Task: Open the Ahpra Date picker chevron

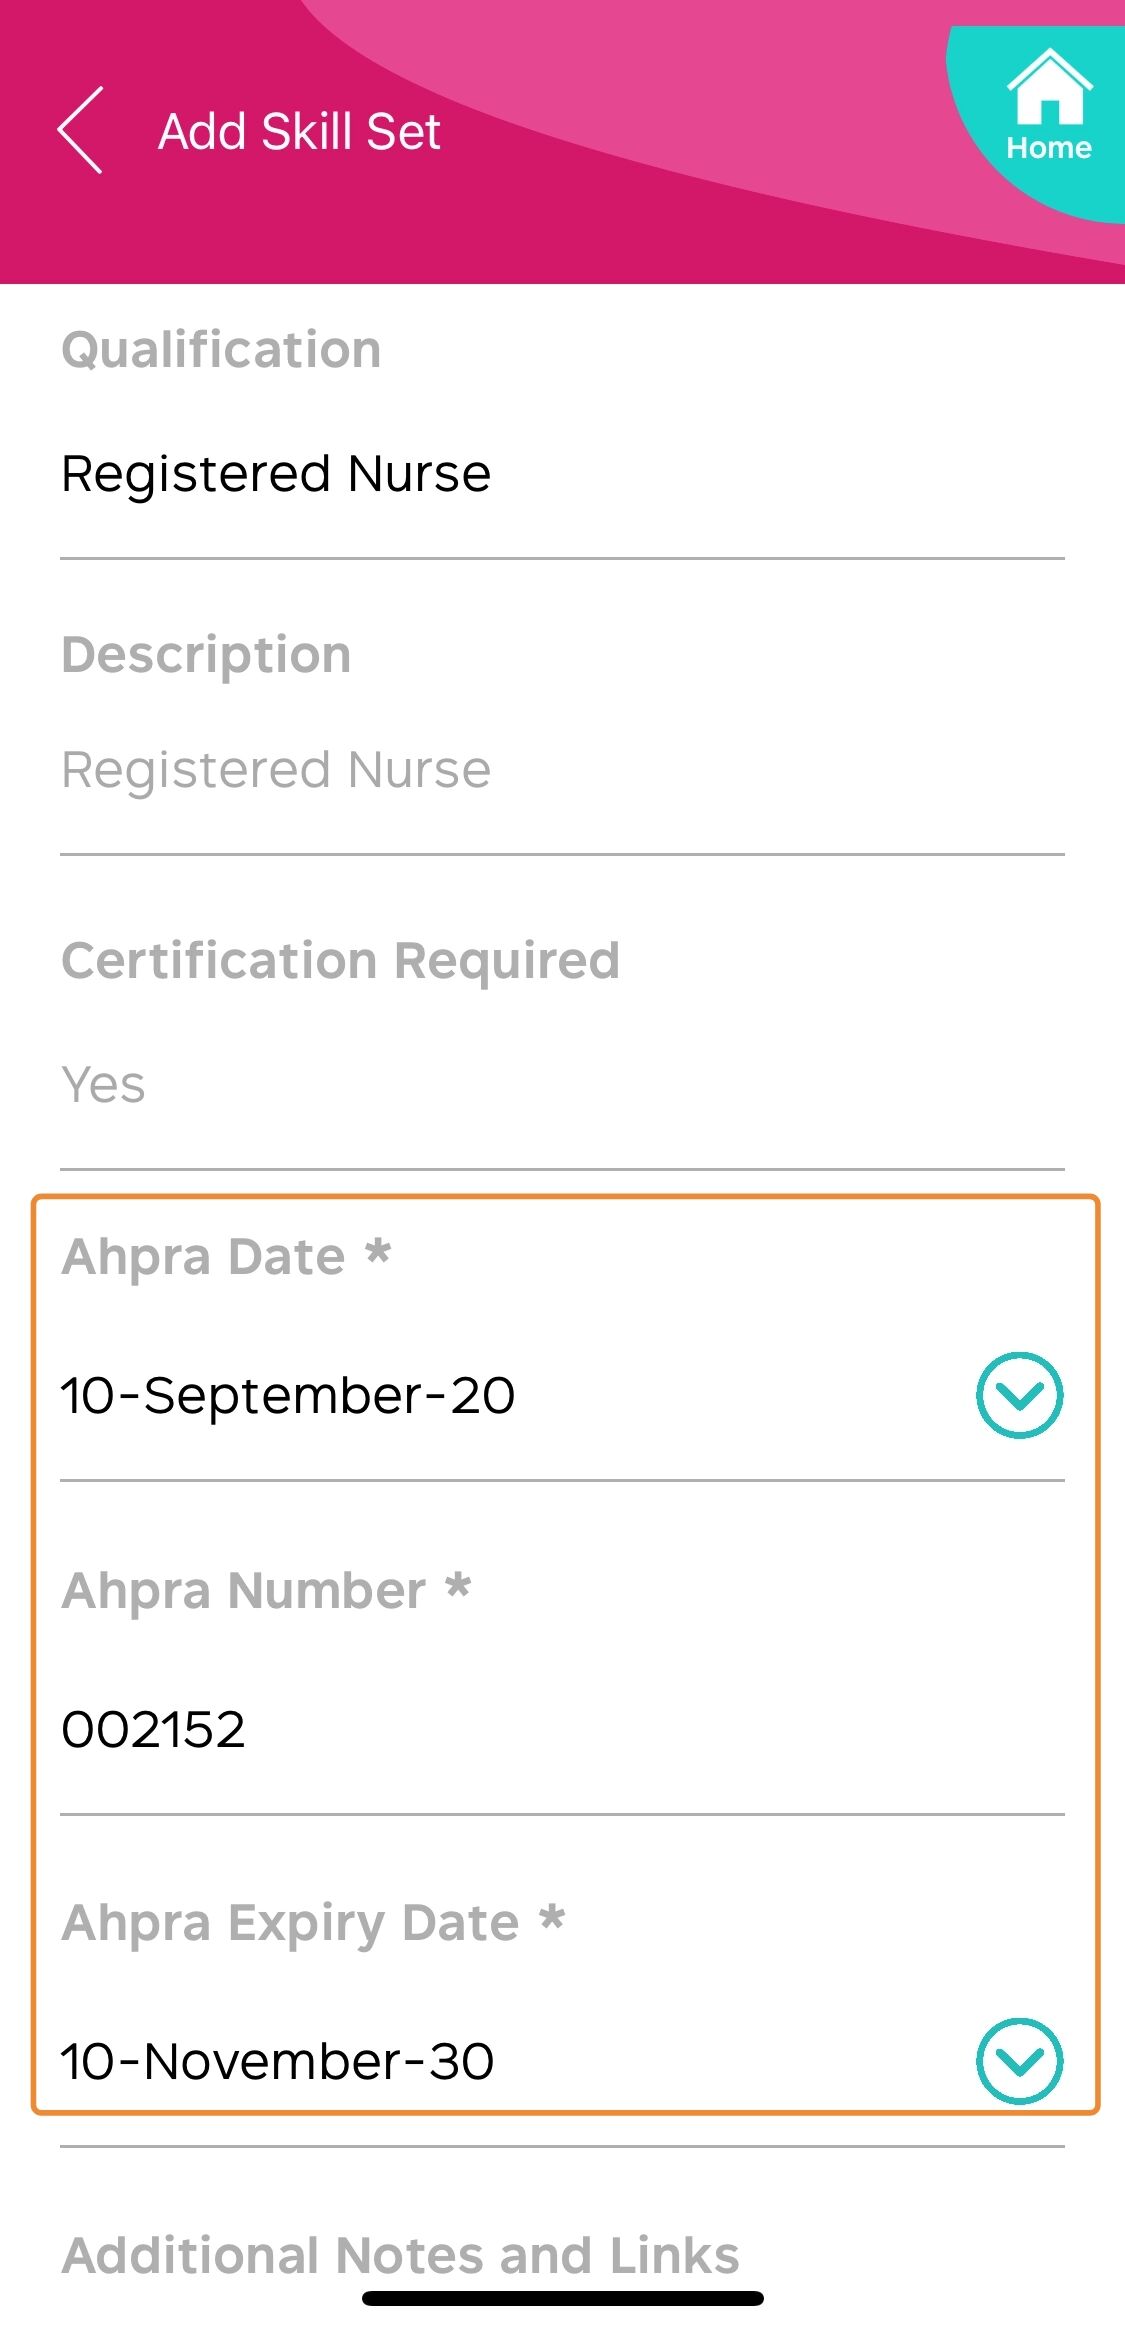Action: (x=1019, y=1395)
